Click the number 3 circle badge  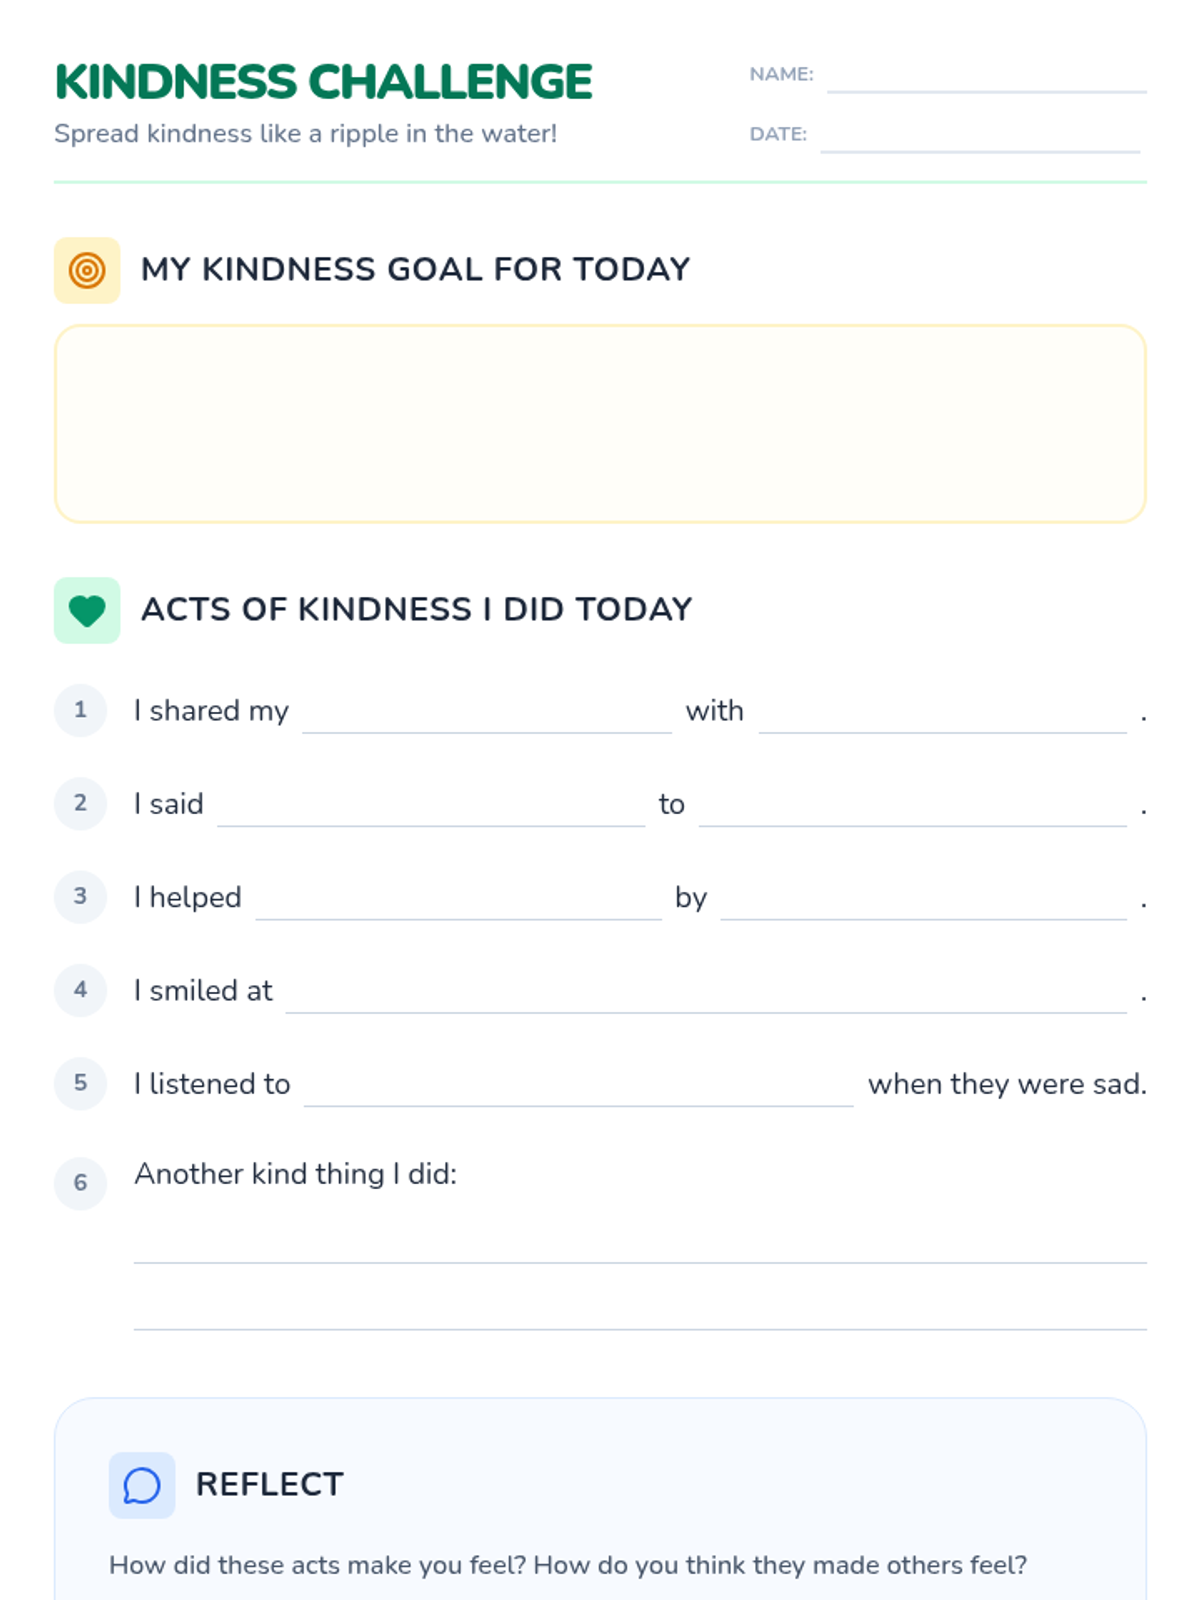[80, 897]
